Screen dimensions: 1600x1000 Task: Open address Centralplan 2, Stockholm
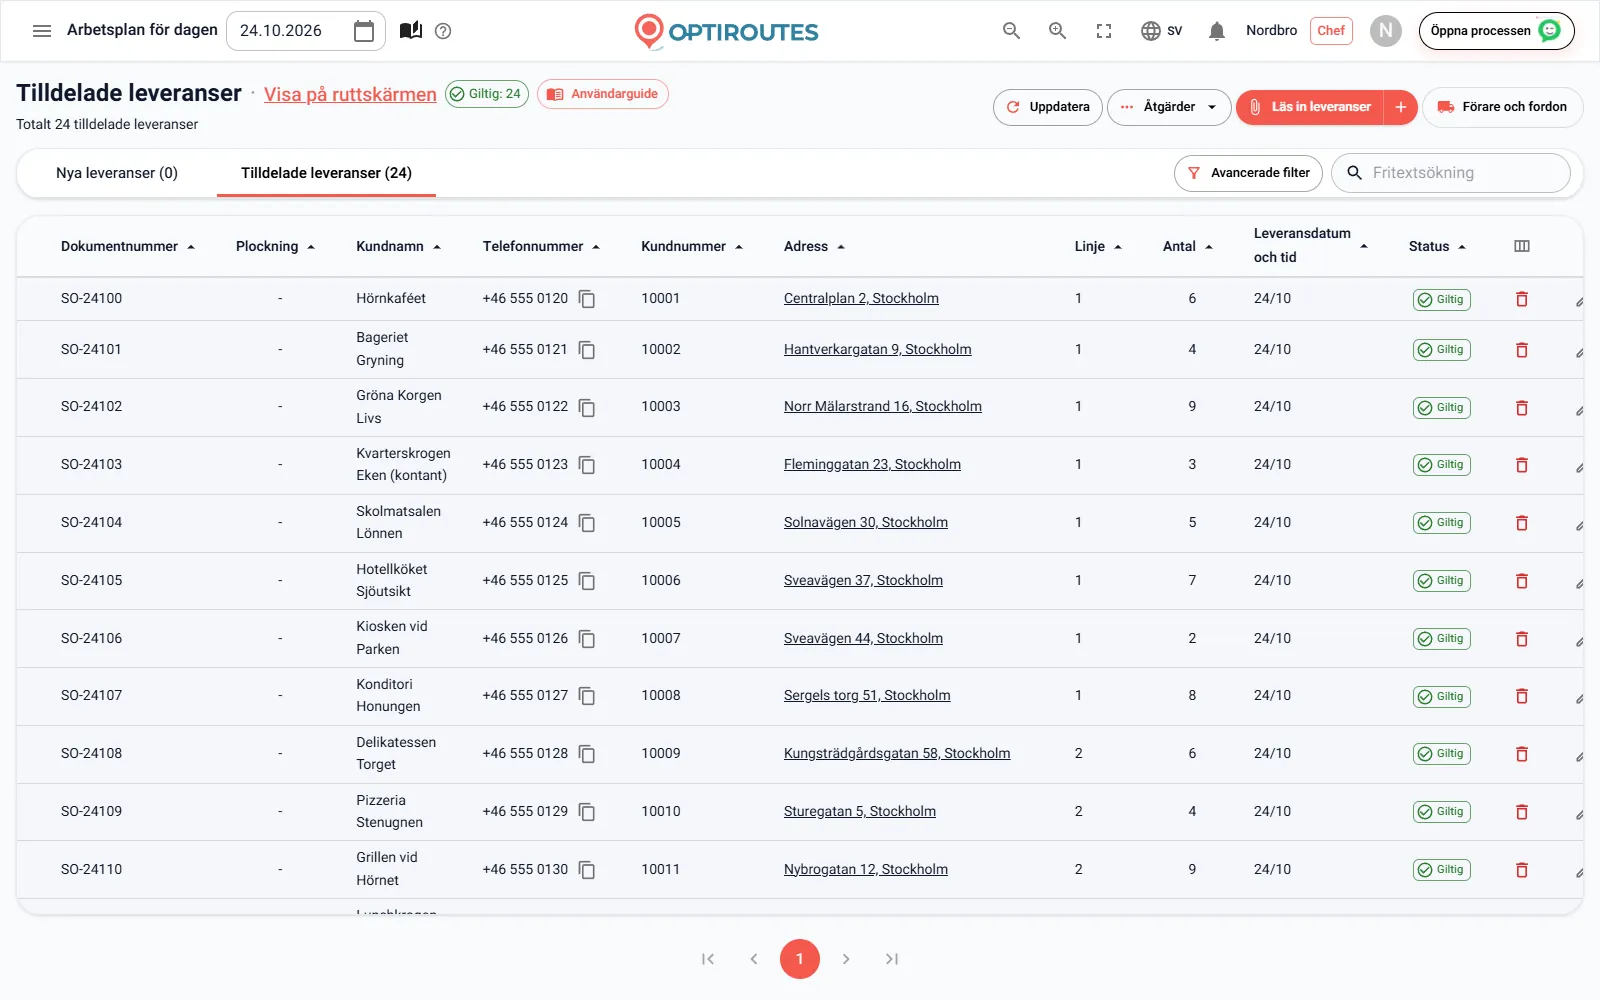tap(861, 299)
